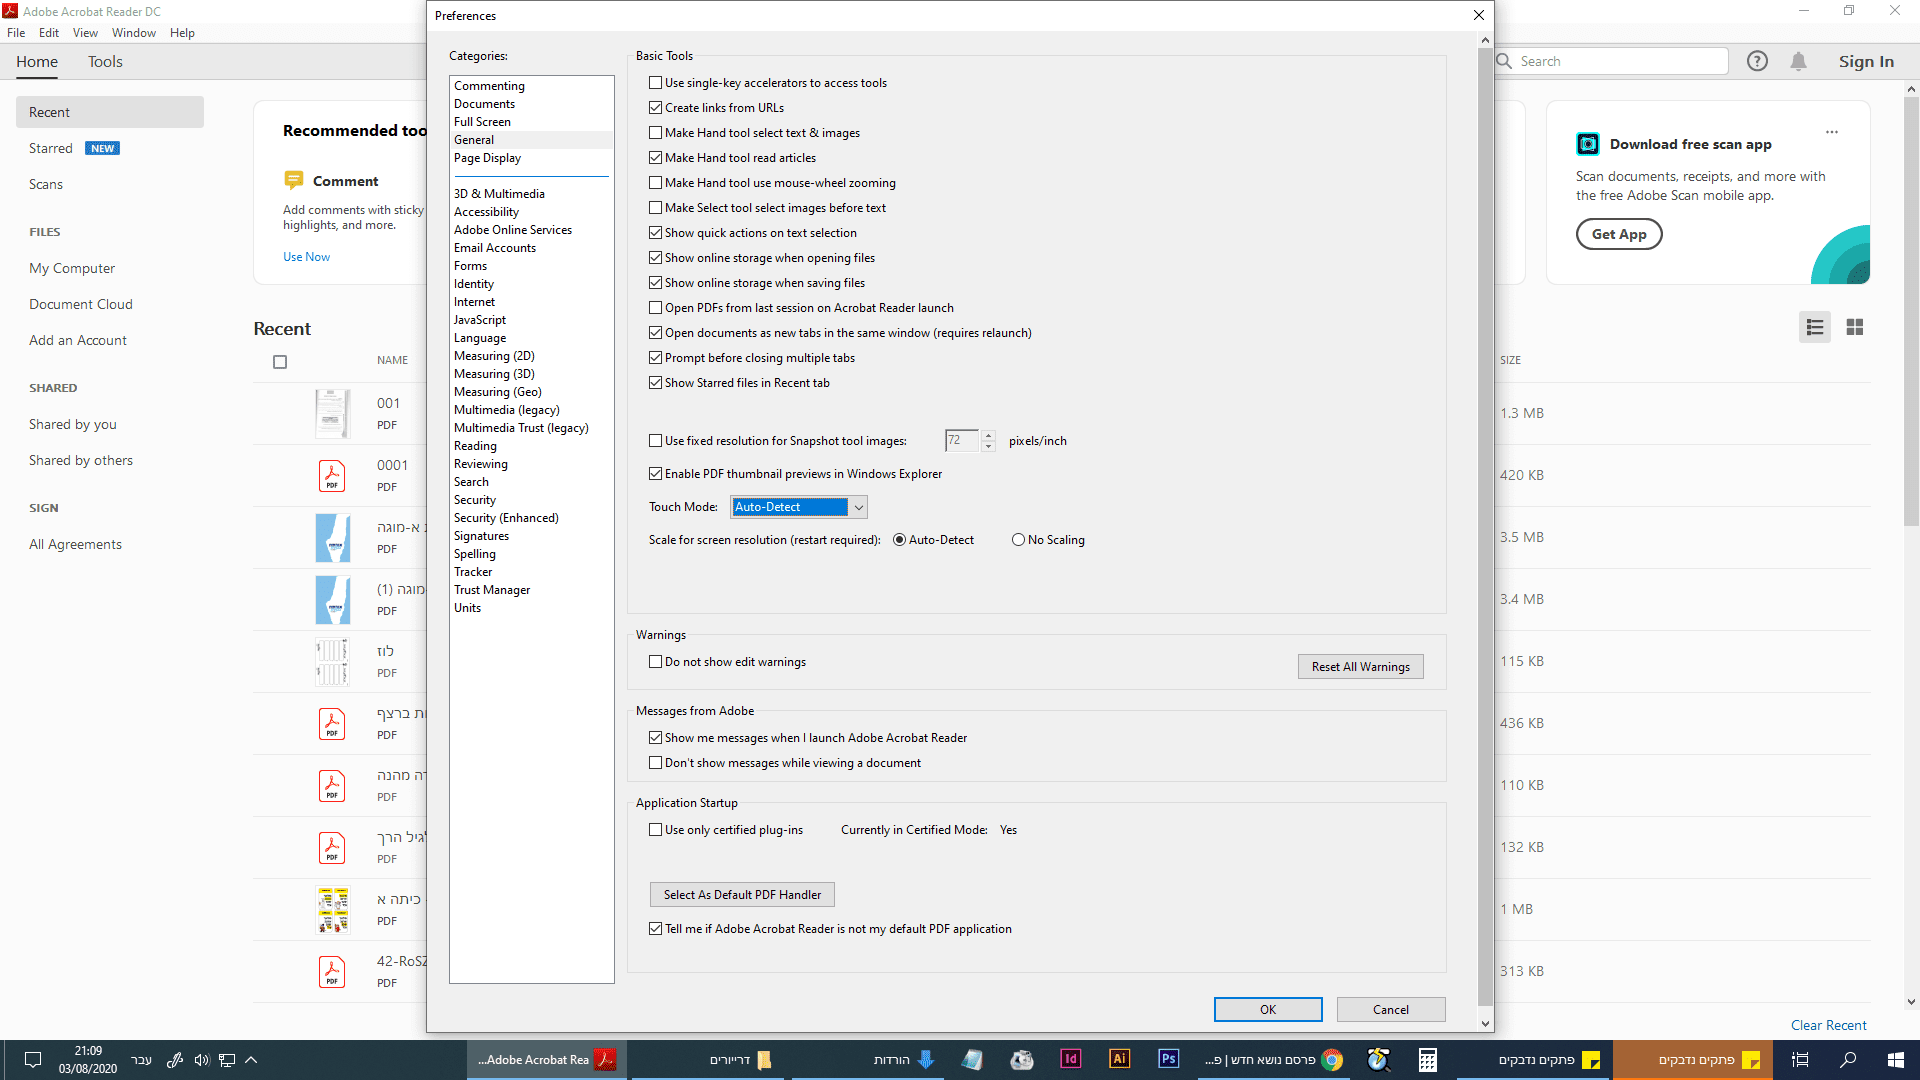This screenshot has height=1080, width=1920.
Task: Open the Touch Mode dropdown
Action: [x=858, y=507]
